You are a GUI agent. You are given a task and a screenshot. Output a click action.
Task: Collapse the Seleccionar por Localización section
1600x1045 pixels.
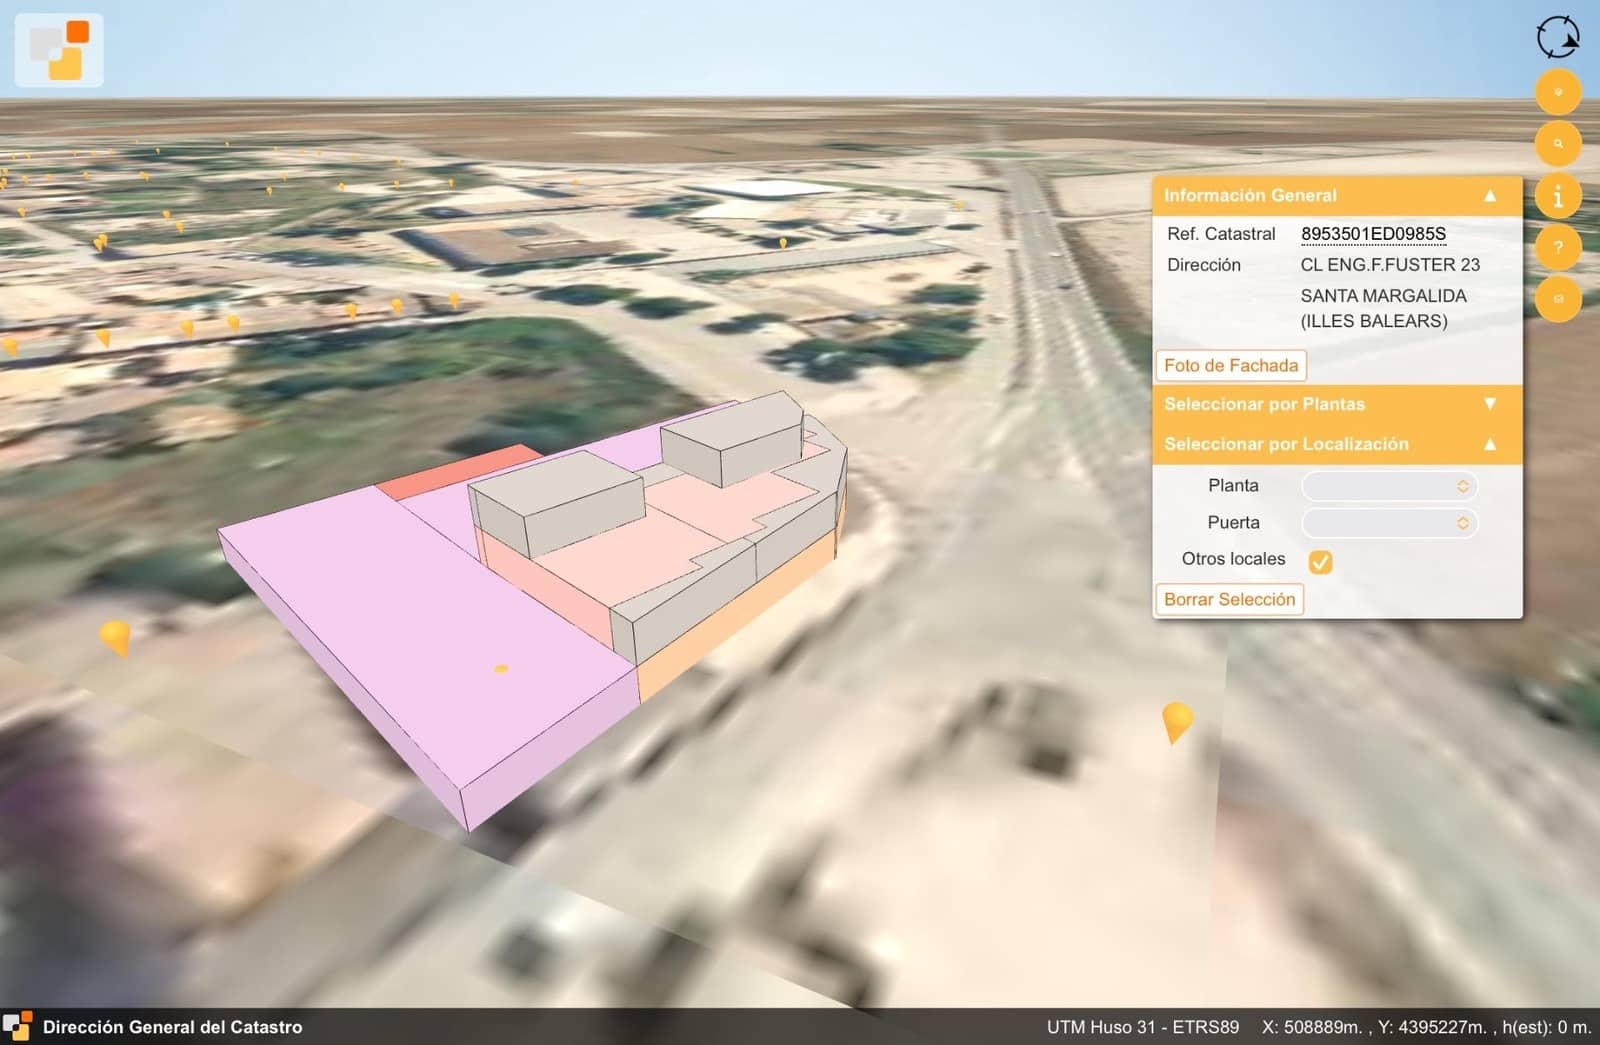pyautogui.click(x=1489, y=444)
